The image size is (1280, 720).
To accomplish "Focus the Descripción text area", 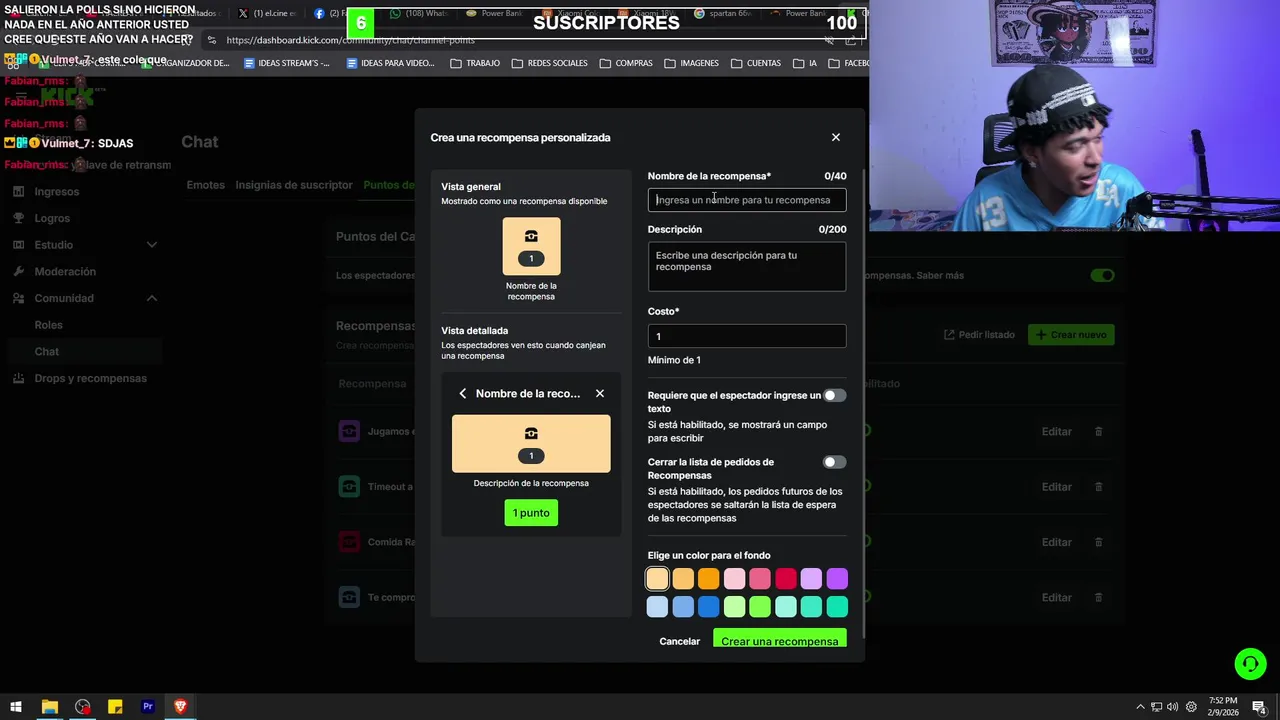I will tap(747, 267).
